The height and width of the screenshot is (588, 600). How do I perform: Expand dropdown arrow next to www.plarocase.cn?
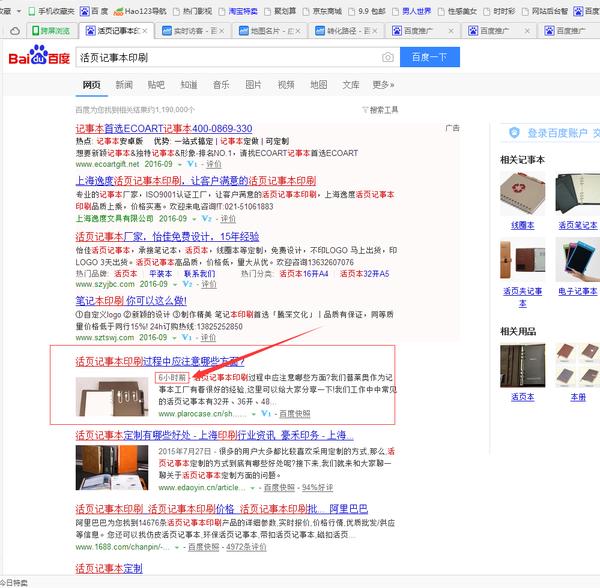pyautogui.click(x=253, y=414)
